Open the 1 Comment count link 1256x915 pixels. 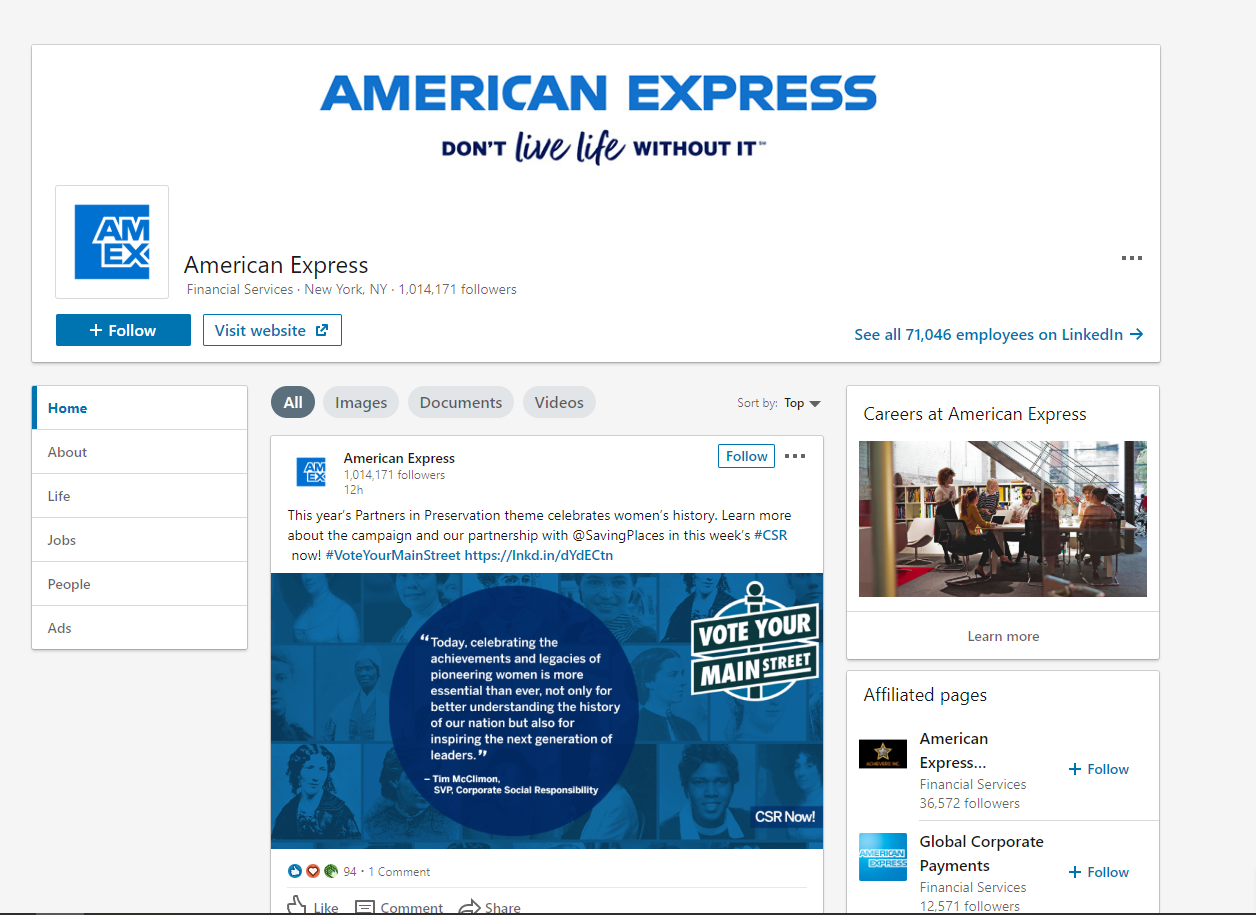[x=399, y=872]
